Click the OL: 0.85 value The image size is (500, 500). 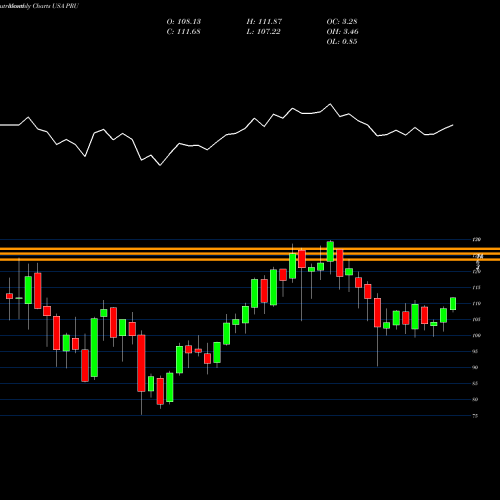342,42
